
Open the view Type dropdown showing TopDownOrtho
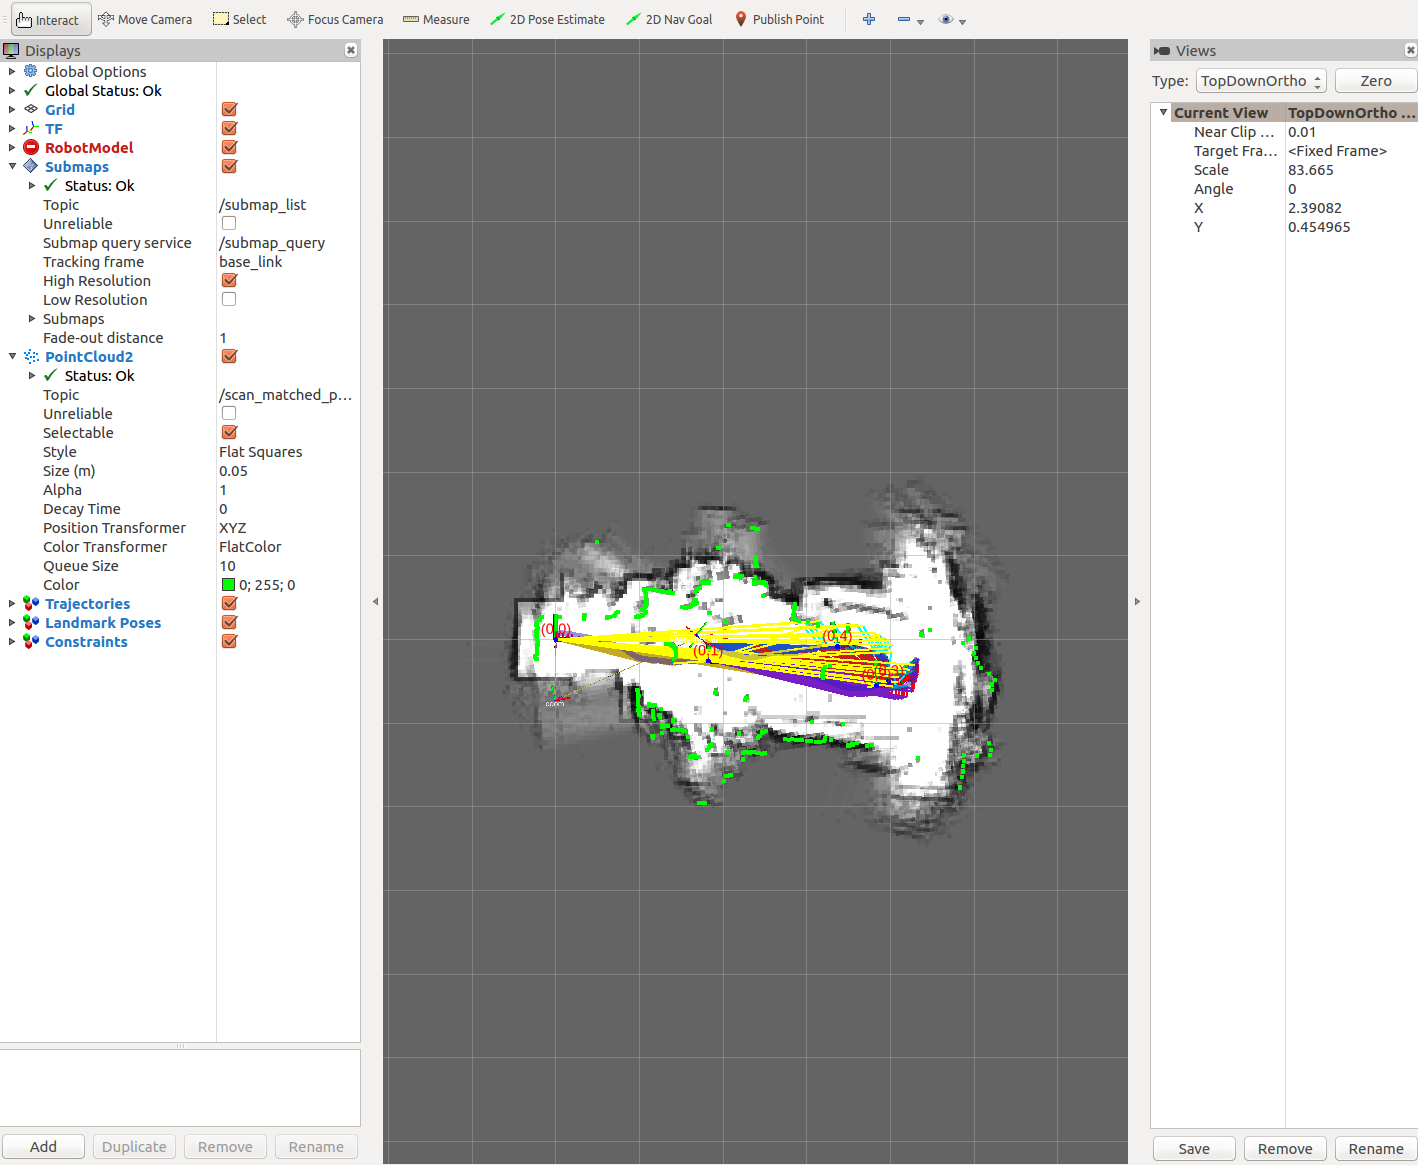(1260, 80)
